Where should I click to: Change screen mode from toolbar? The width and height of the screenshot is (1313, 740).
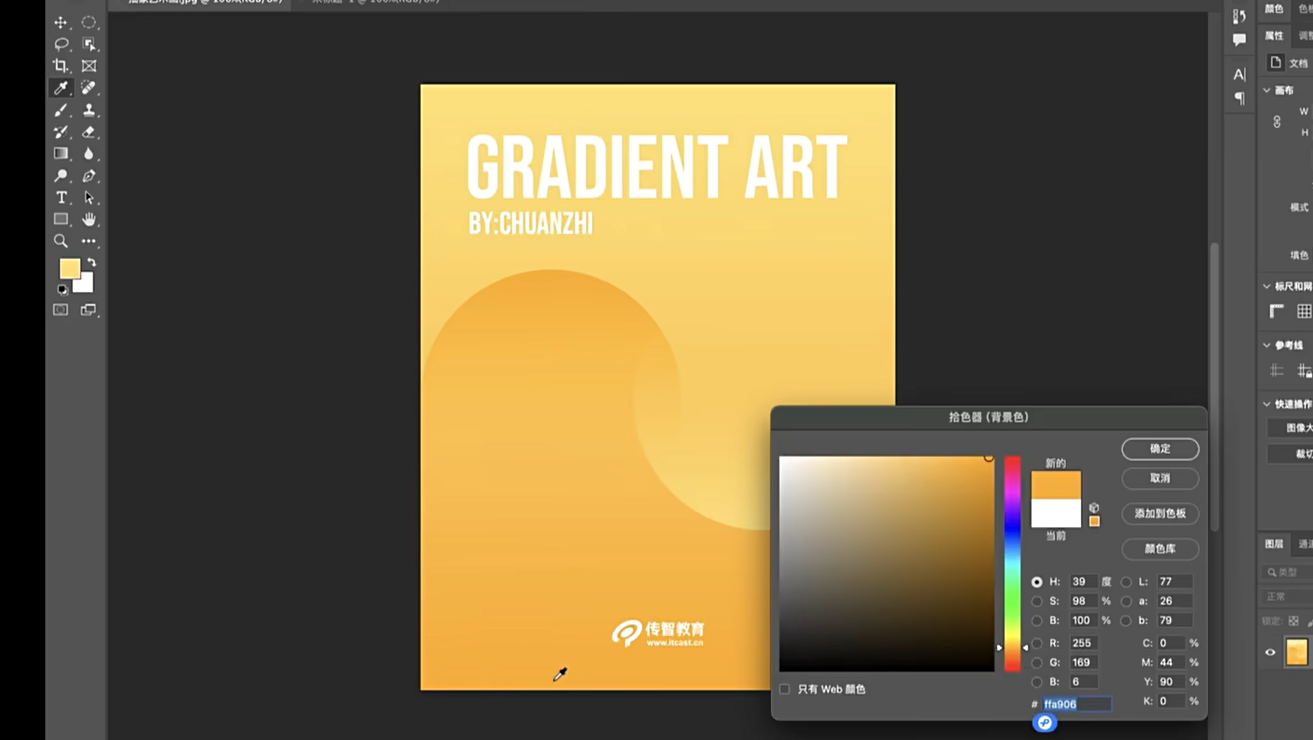click(89, 310)
